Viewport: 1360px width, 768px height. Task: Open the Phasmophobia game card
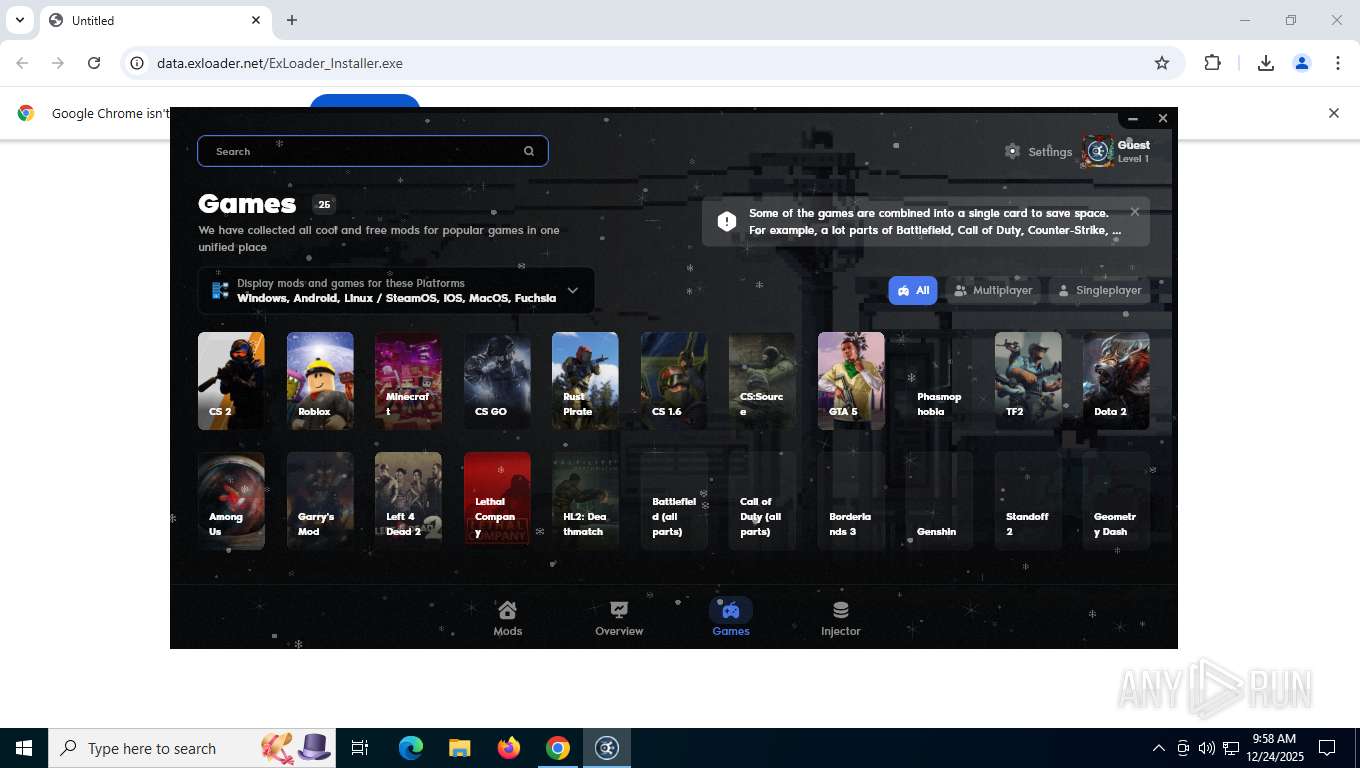939,381
